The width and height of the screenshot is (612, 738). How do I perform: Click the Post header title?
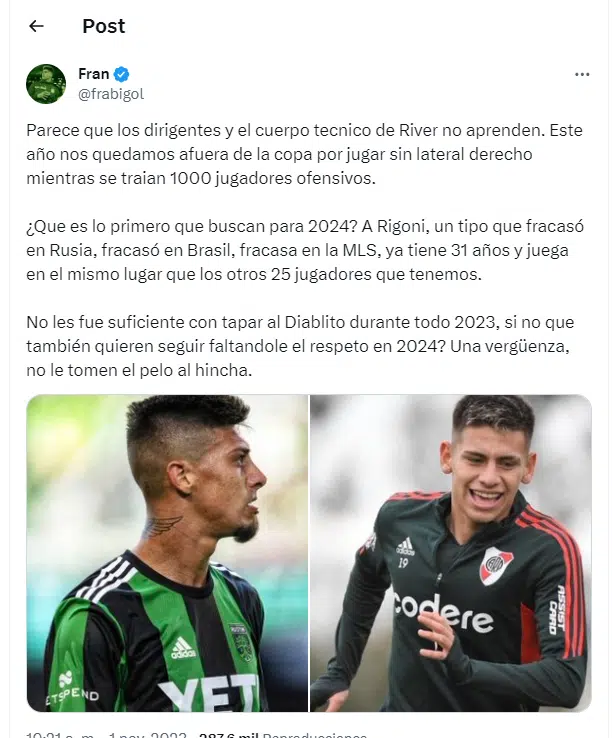coord(104,26)
